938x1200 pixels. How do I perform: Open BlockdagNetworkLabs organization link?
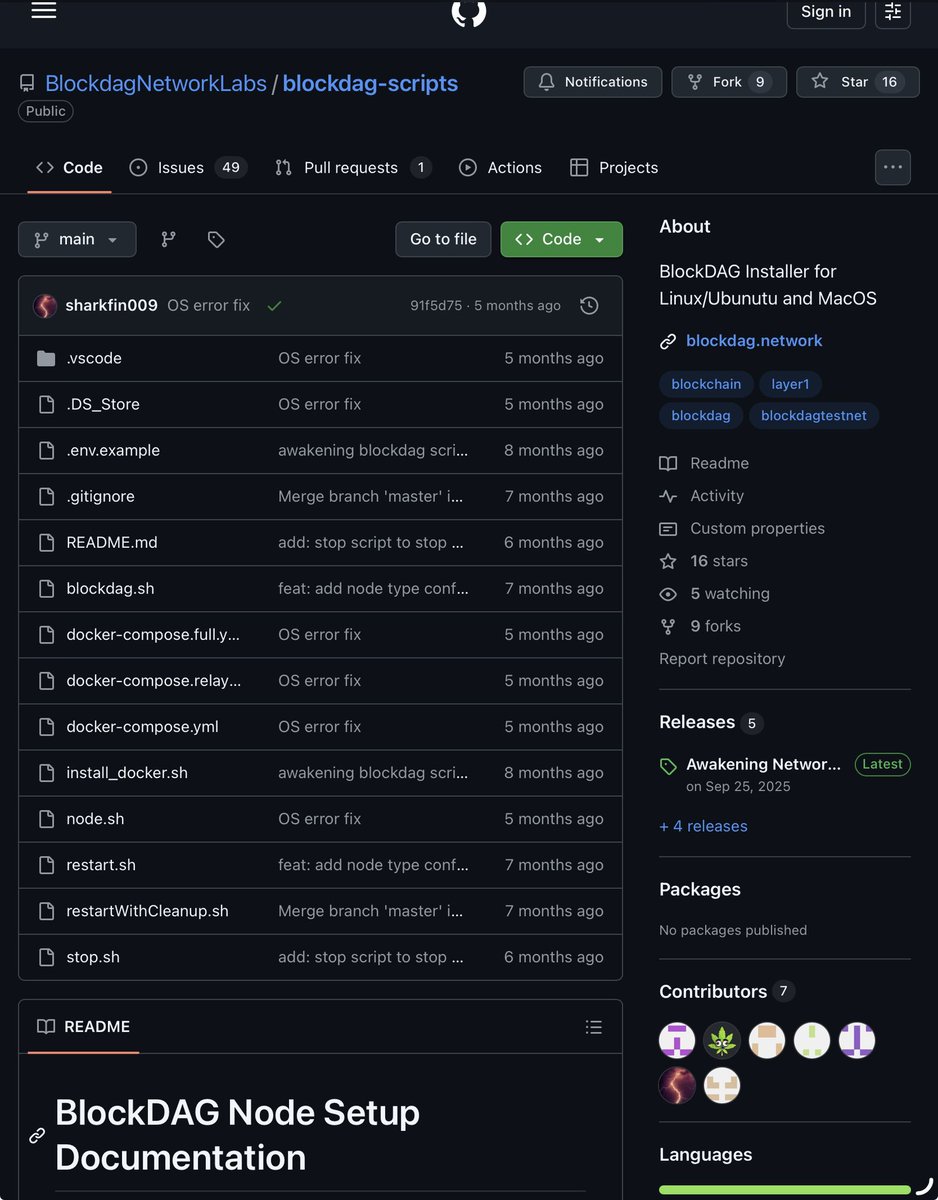[x=156, y=83]
